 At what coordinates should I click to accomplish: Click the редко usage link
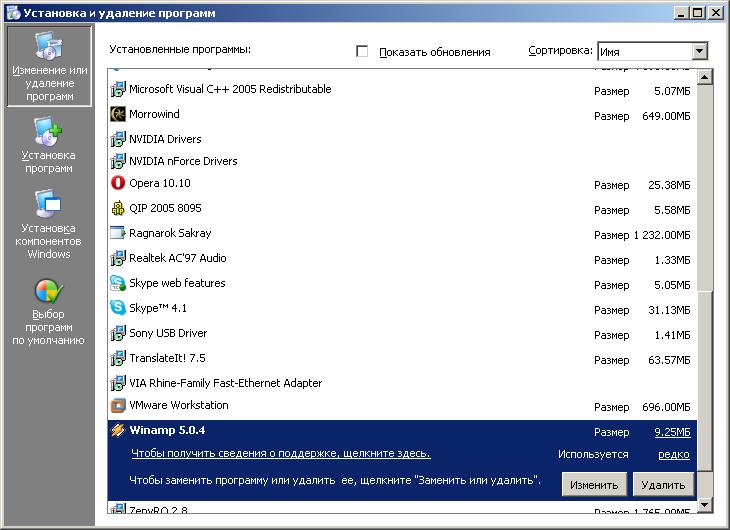pyautogui.click(x=674, y=455)
